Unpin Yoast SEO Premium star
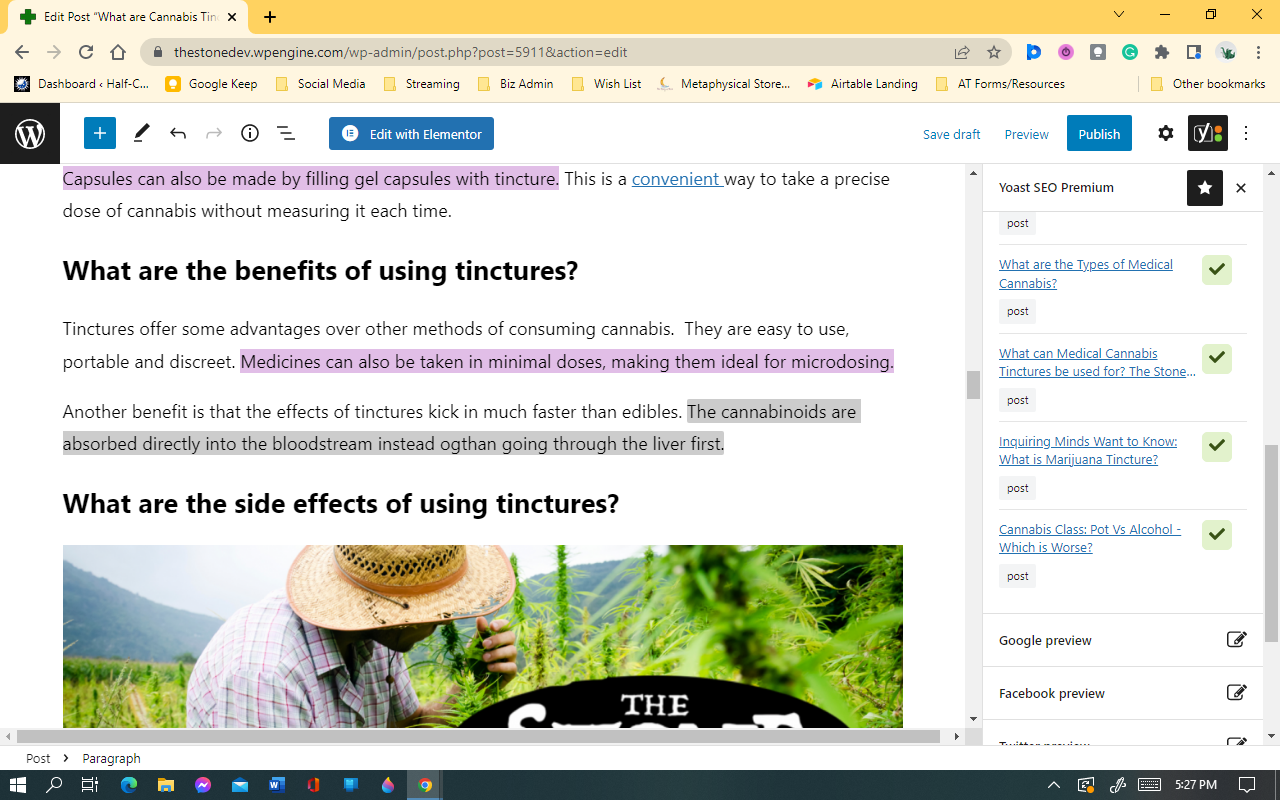Image resolution: width=1280 pixels, height=800 pixels. pos(1205,187)
